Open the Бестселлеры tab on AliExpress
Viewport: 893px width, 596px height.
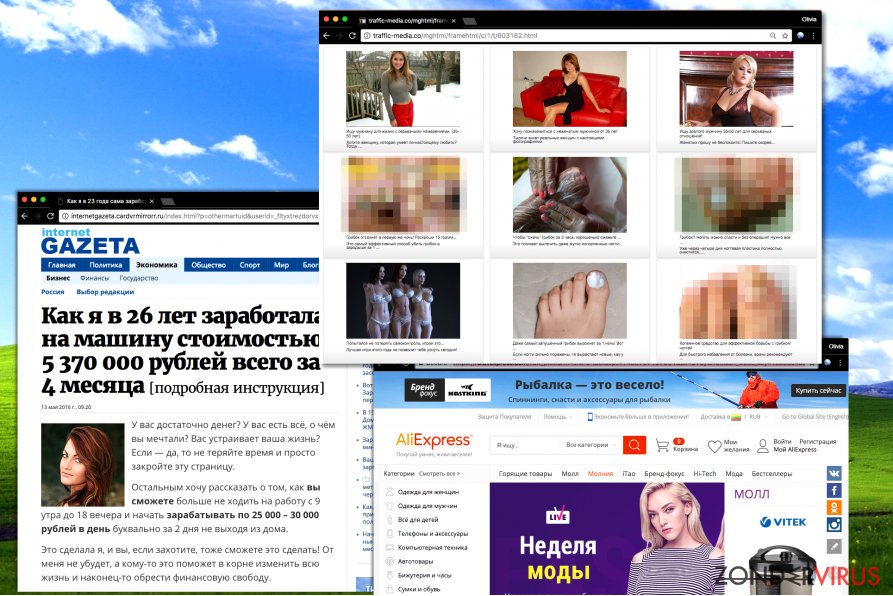click(x=772, y=474)
